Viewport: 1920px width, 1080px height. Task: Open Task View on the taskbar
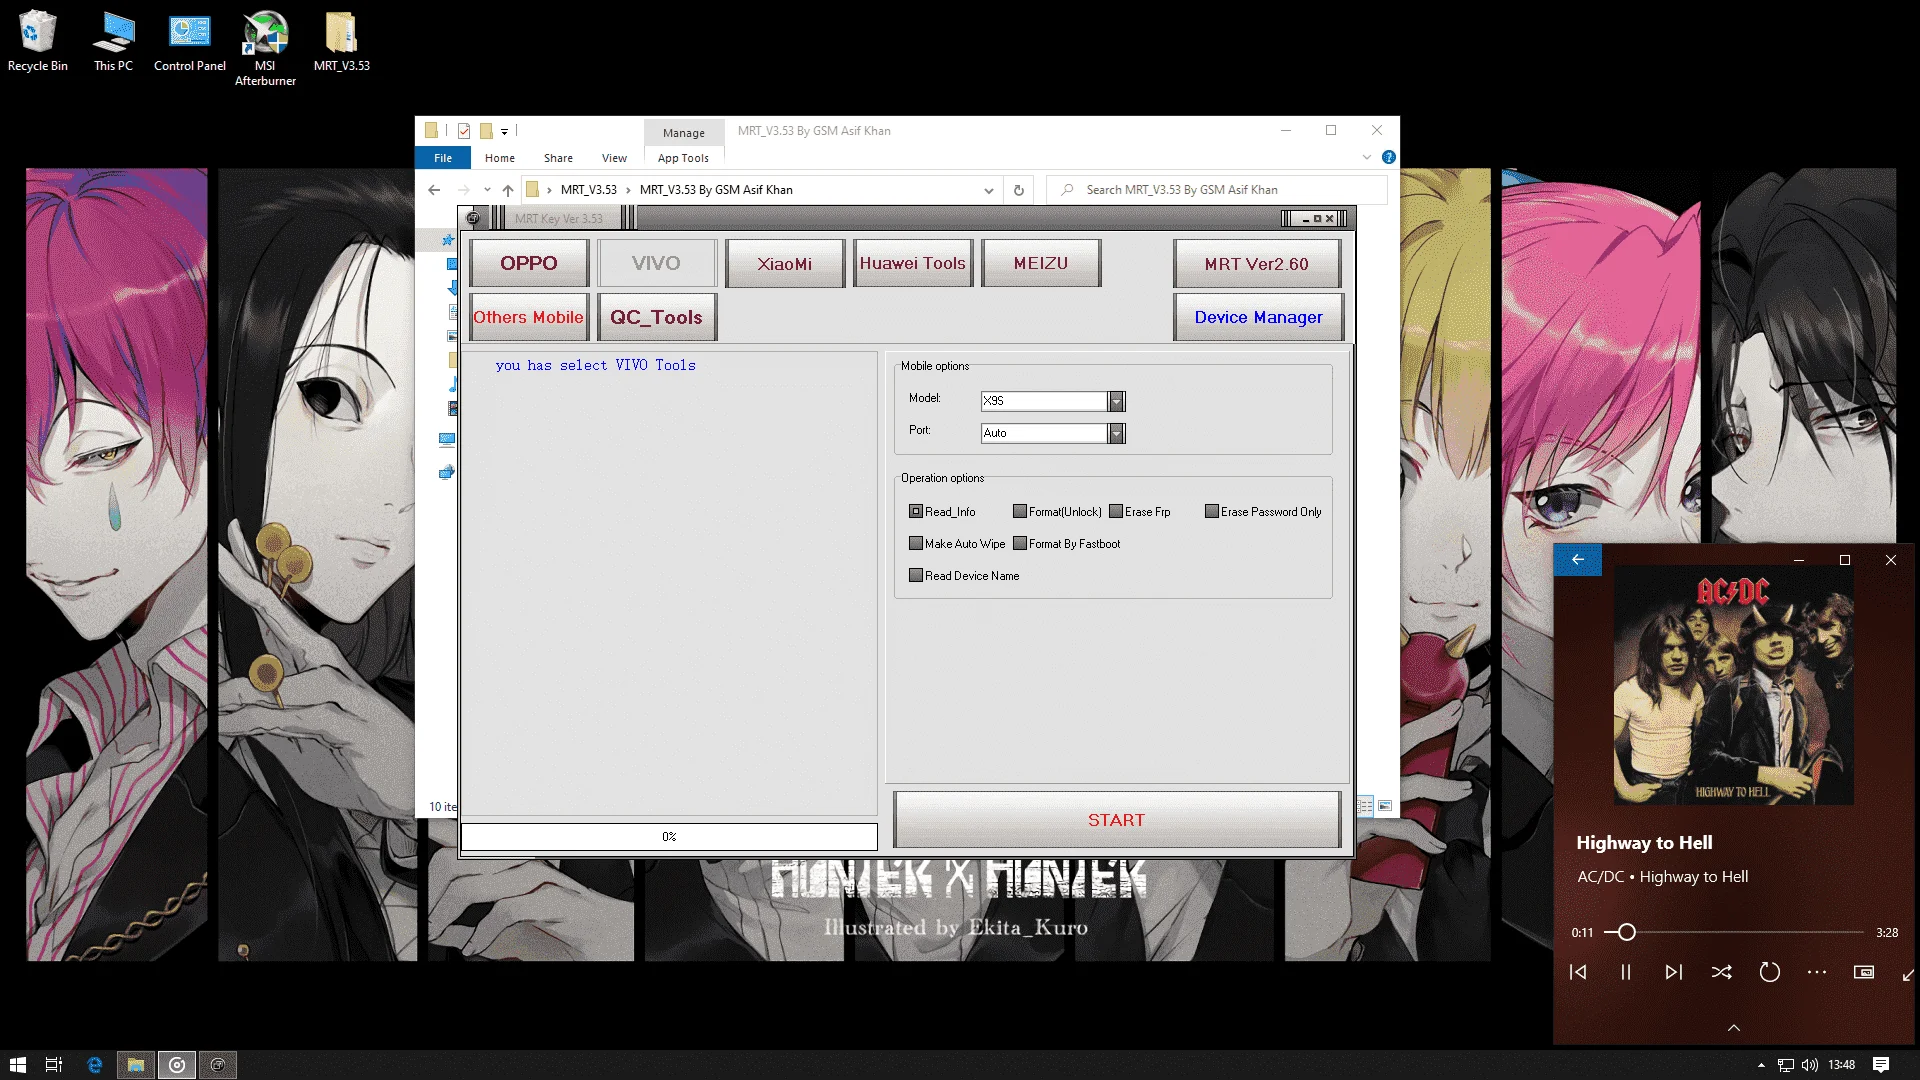tap(55, 1065)
